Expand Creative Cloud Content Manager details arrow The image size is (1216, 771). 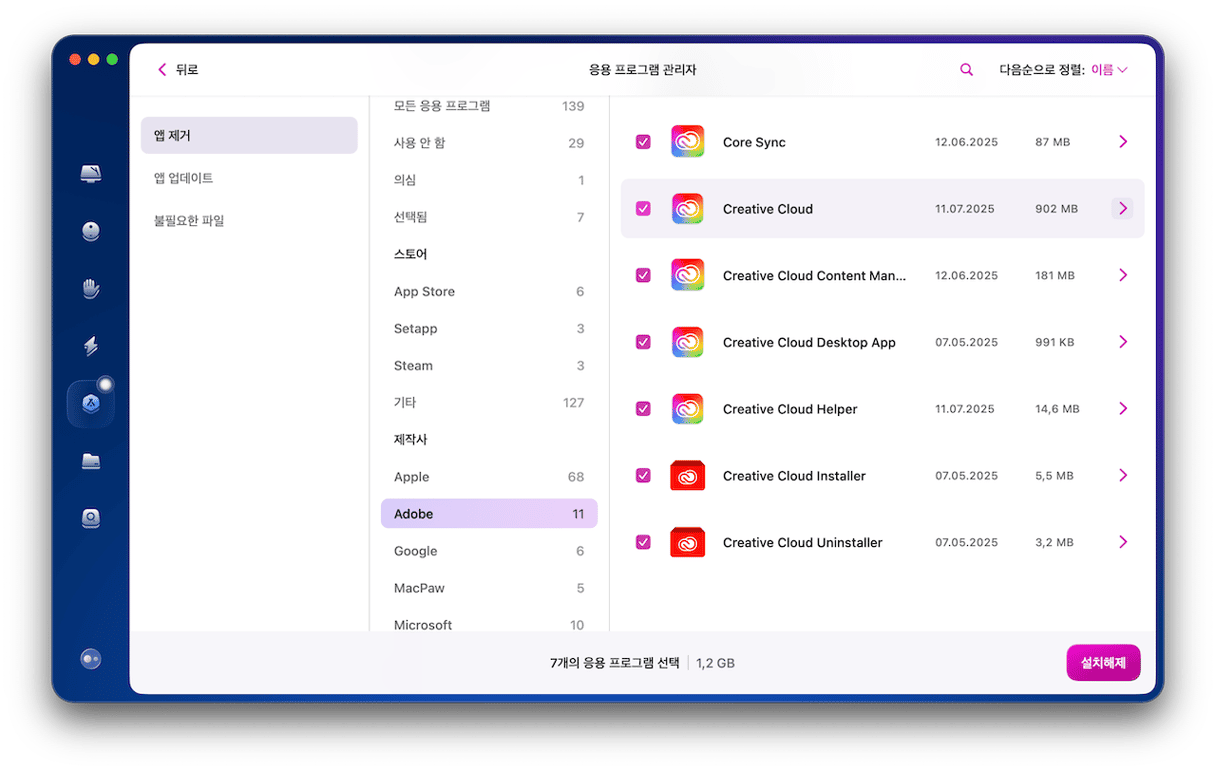pos(1123,275)
